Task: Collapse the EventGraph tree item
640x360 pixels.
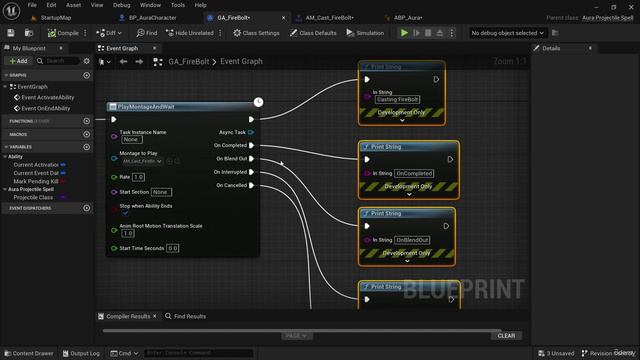Action: pos(5,87)
